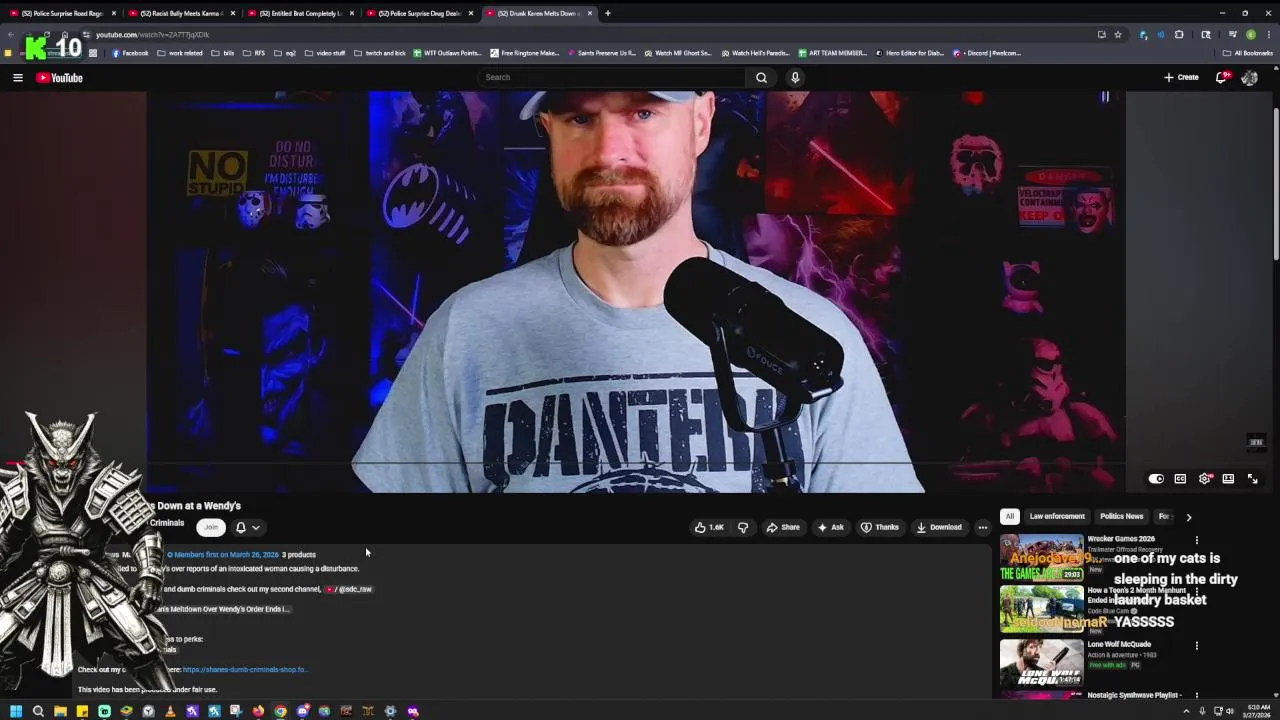Open the YouTube hamburger guide menu
The width and height of the screenshot is (1280, 720).
[17, 77]
